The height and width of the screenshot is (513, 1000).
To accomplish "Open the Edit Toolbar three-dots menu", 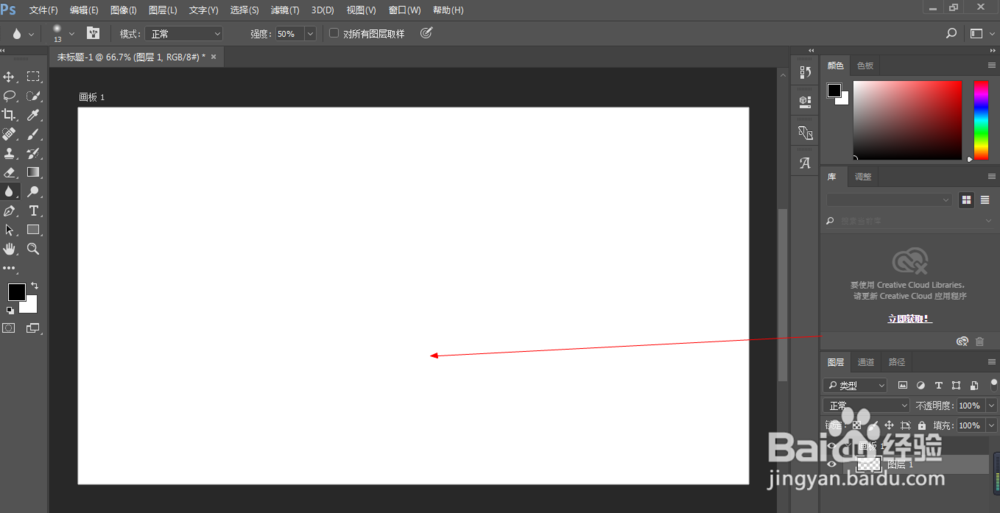I will [x=9, y=268].
